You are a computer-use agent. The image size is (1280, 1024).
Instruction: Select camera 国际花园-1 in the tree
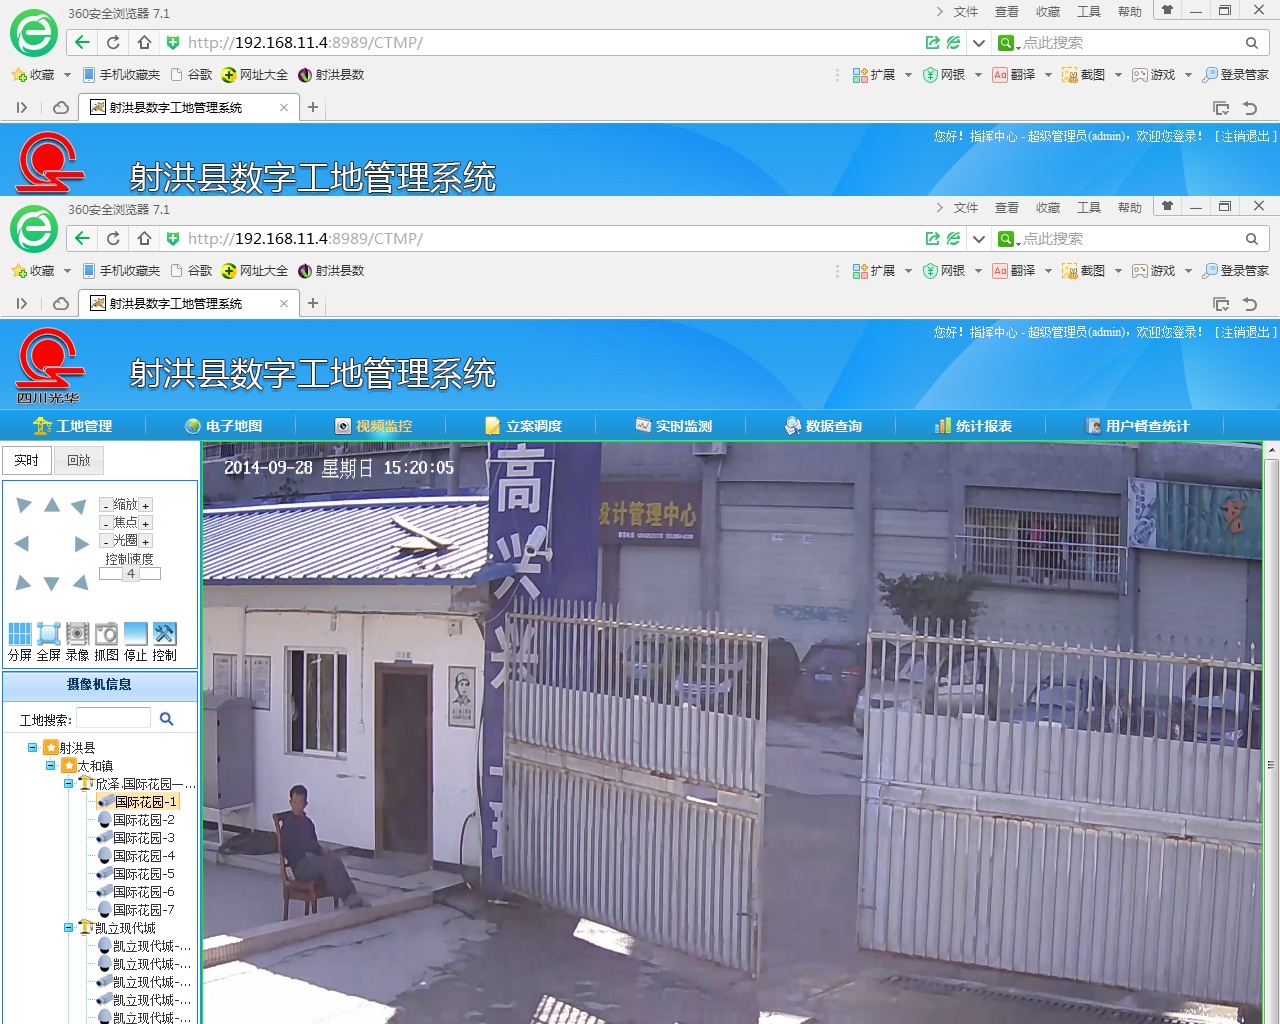pyautogui.click(x=138, y=802)
